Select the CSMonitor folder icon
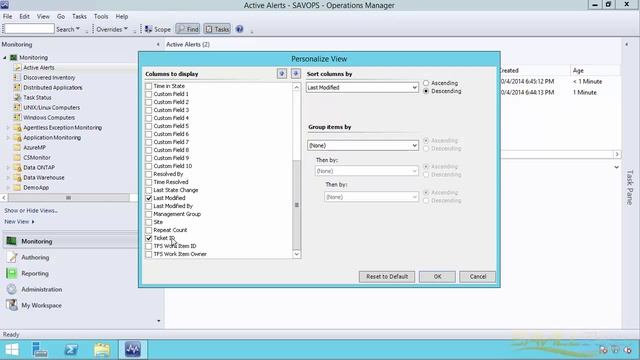Viewport: 640px width, 360px height. coord(17,157)
